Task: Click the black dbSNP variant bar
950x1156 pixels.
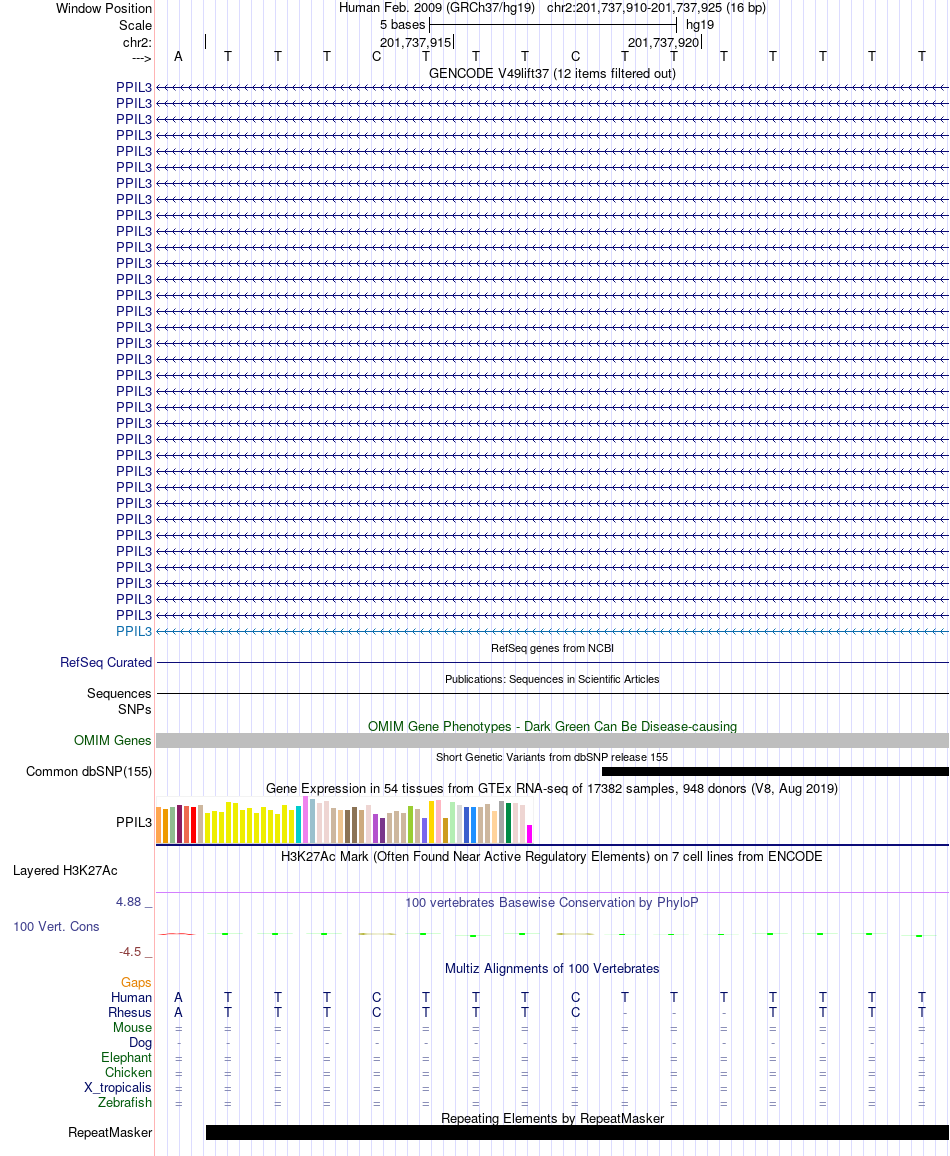Action: 775,772
